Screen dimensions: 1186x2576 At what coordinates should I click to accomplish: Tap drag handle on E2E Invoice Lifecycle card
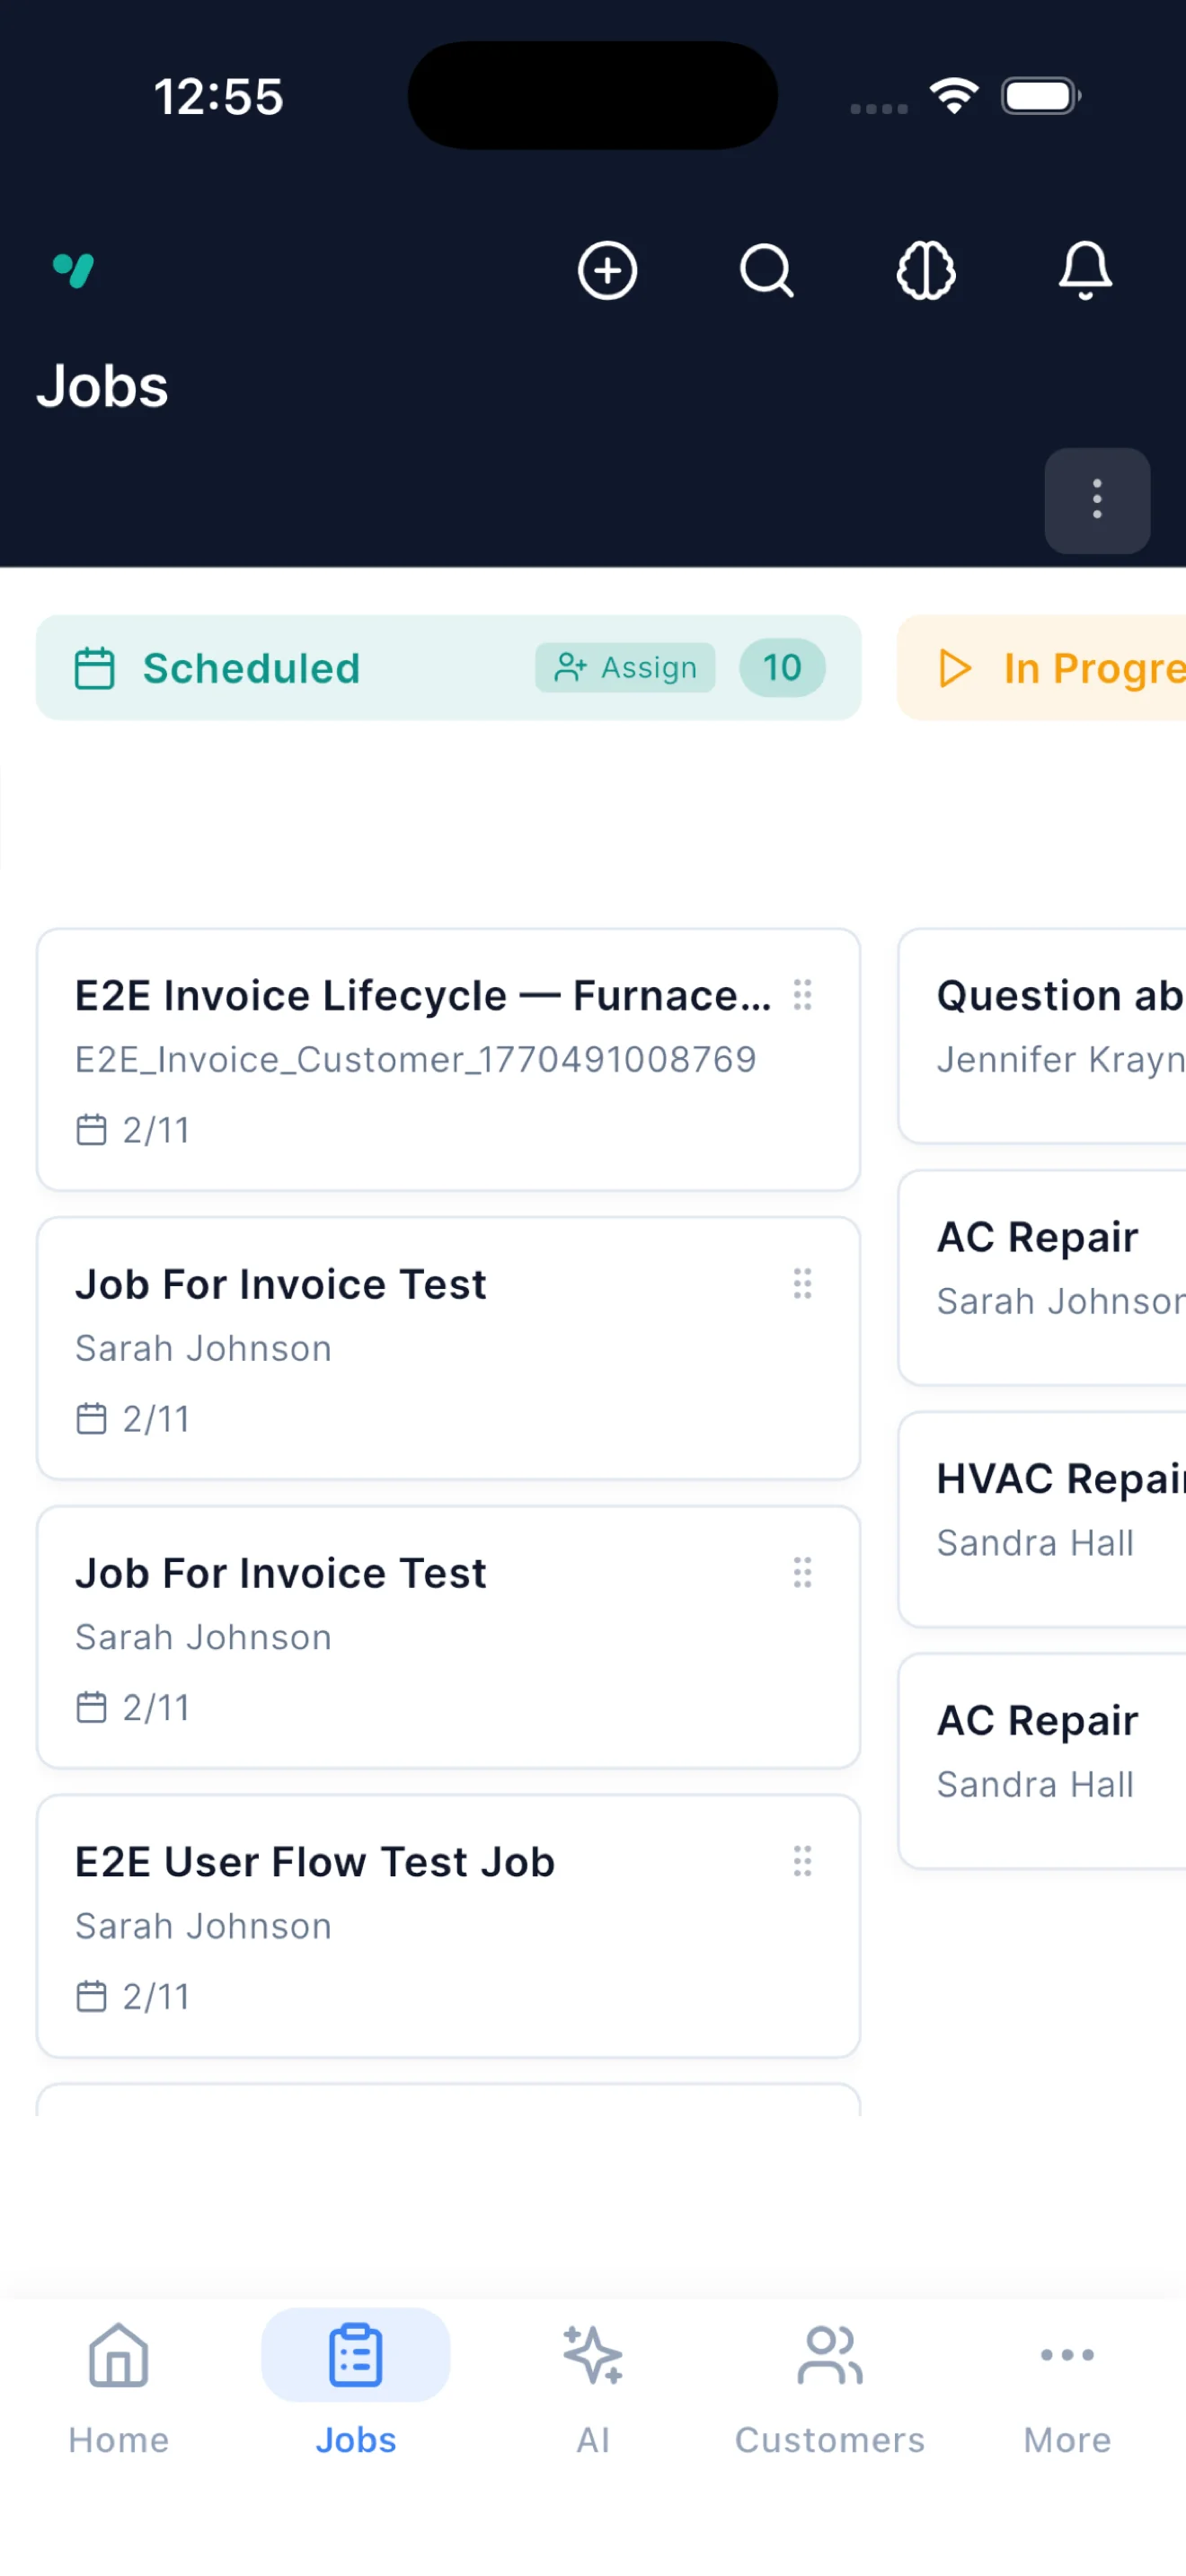coord(802,994)
